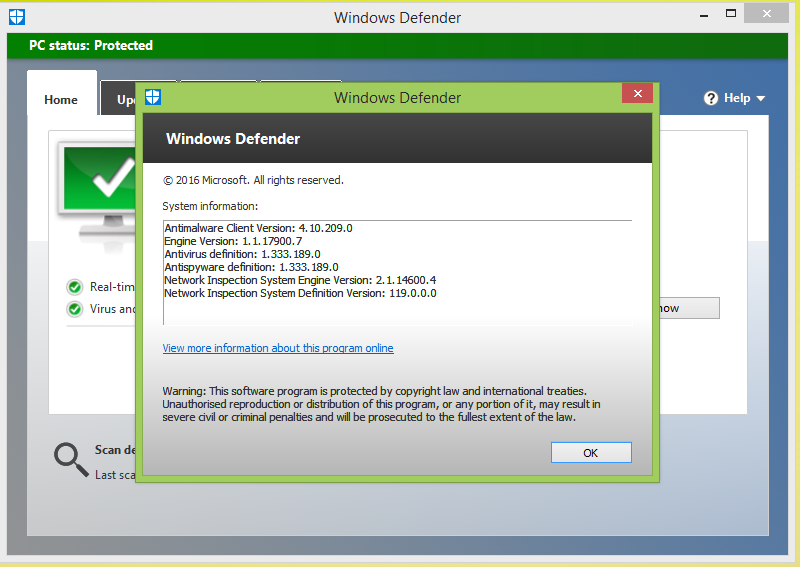Click the partially hidden Scan now button

[x=689, y=308]
